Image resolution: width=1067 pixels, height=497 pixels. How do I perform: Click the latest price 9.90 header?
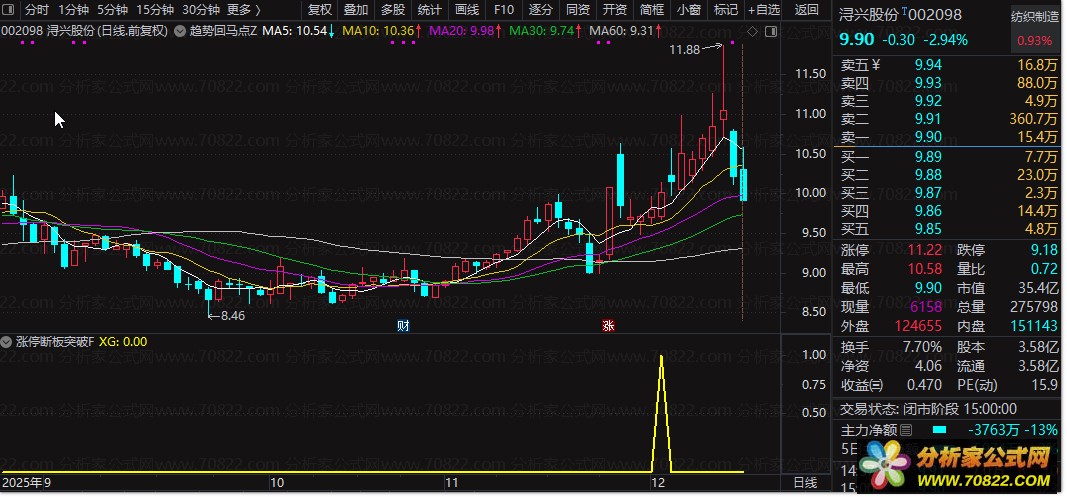pyautogui.click(x=856, y=39)
